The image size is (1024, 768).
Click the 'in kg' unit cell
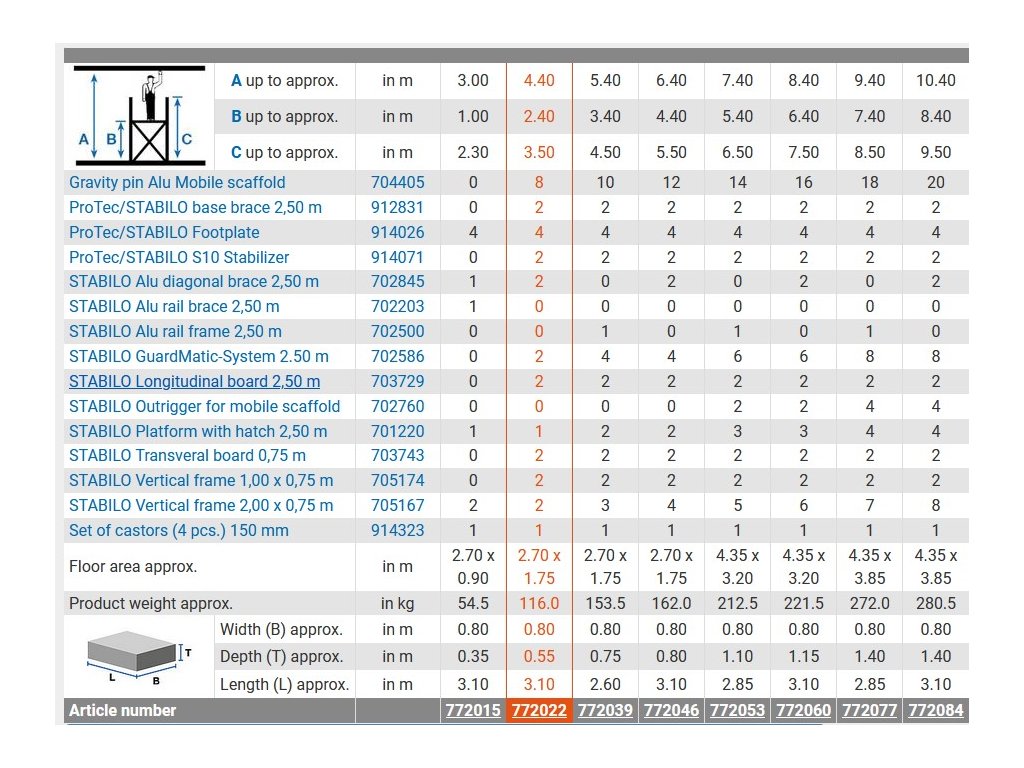coord(398,603)
